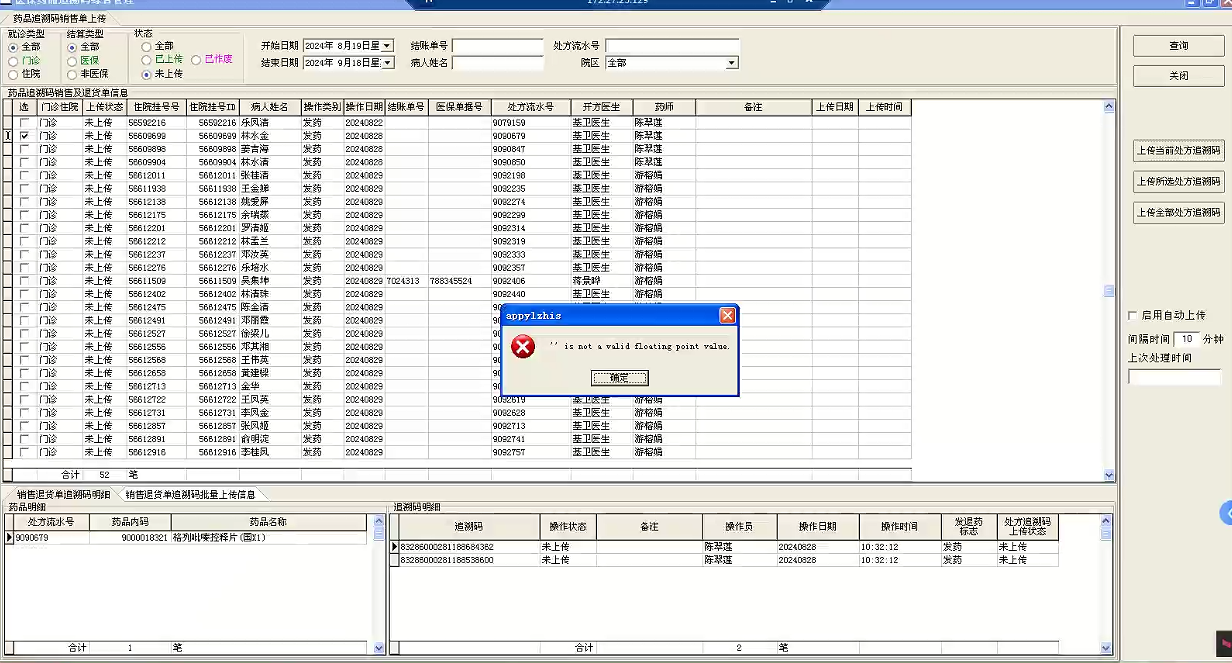
Task: Select 住院 radio under 就诊类型
Action: [14, 74]
